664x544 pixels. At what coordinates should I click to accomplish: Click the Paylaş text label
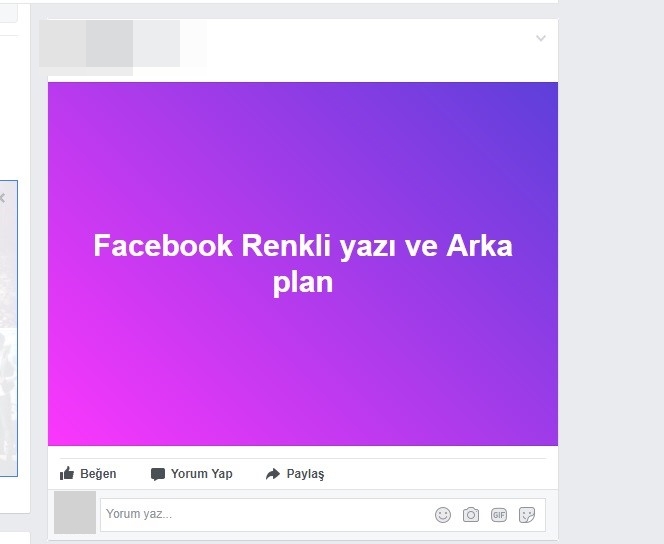tap(305, 474)
